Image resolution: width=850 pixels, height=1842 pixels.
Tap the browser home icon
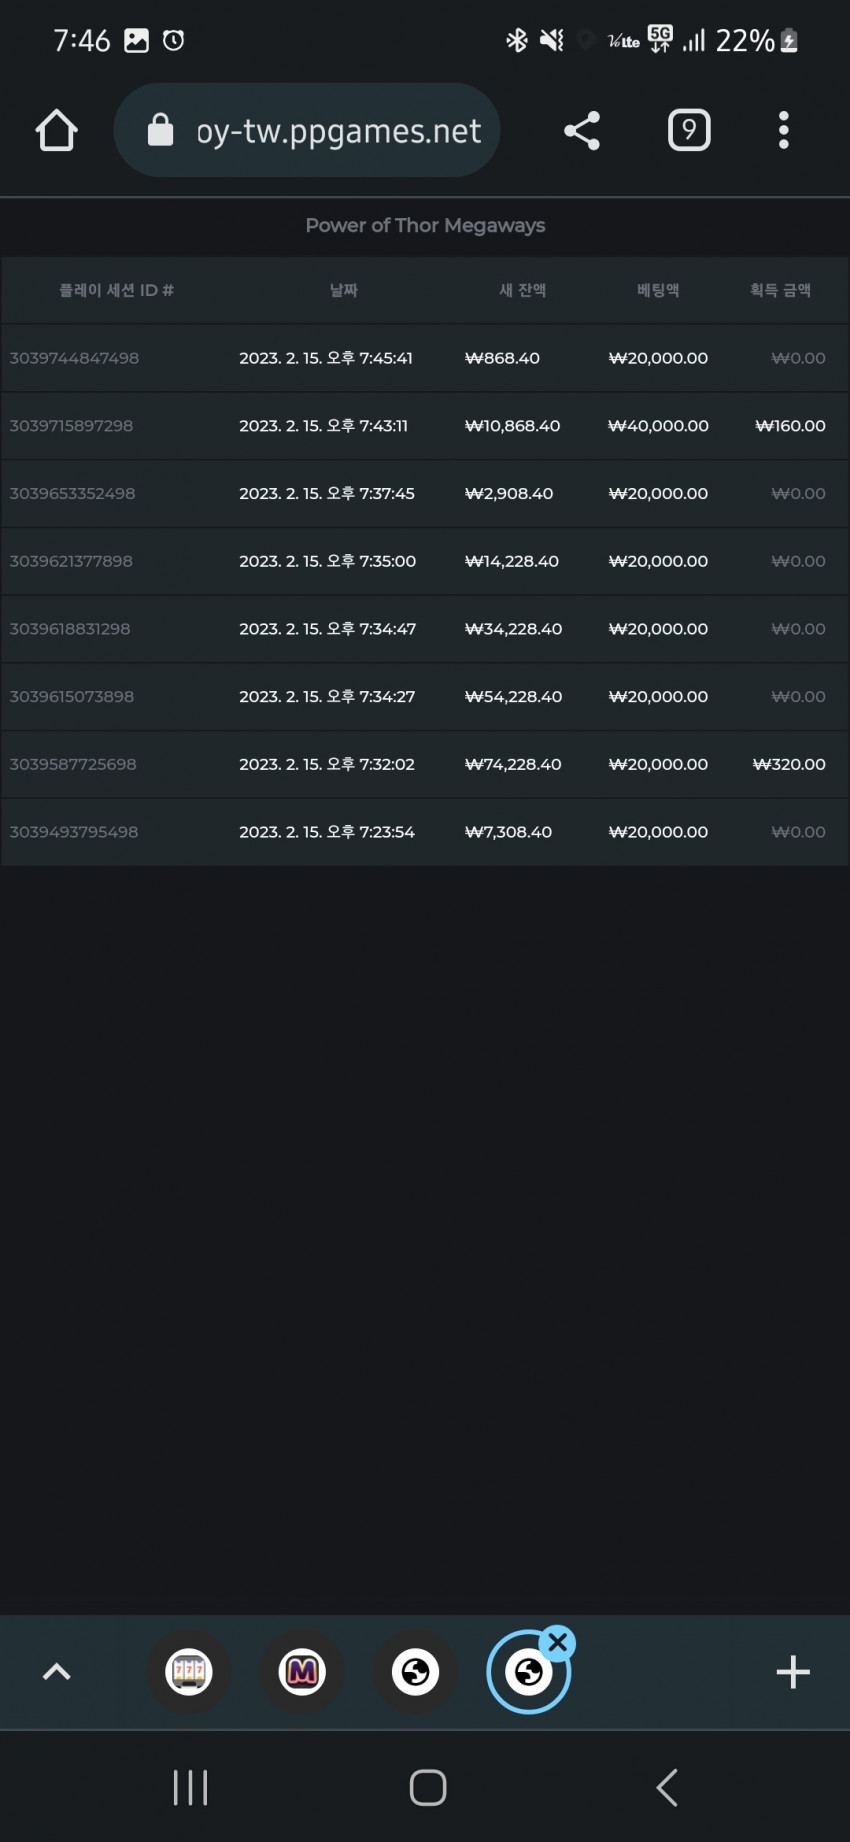pos(57,130)
